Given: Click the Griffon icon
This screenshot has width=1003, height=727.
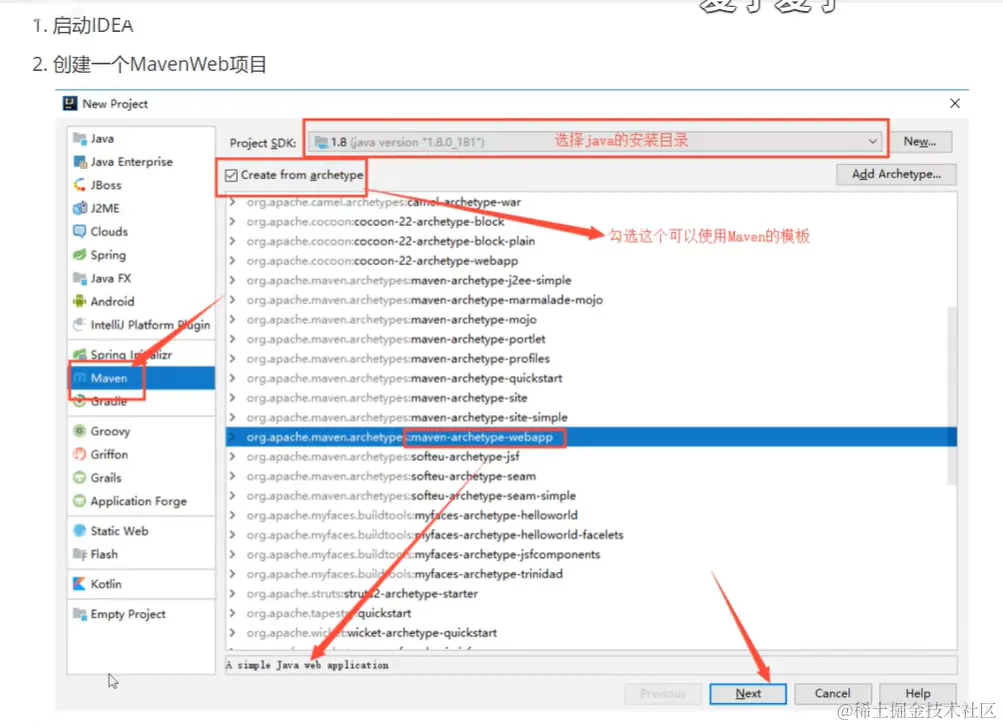Looking at the screenshot, I should point(80,454).
